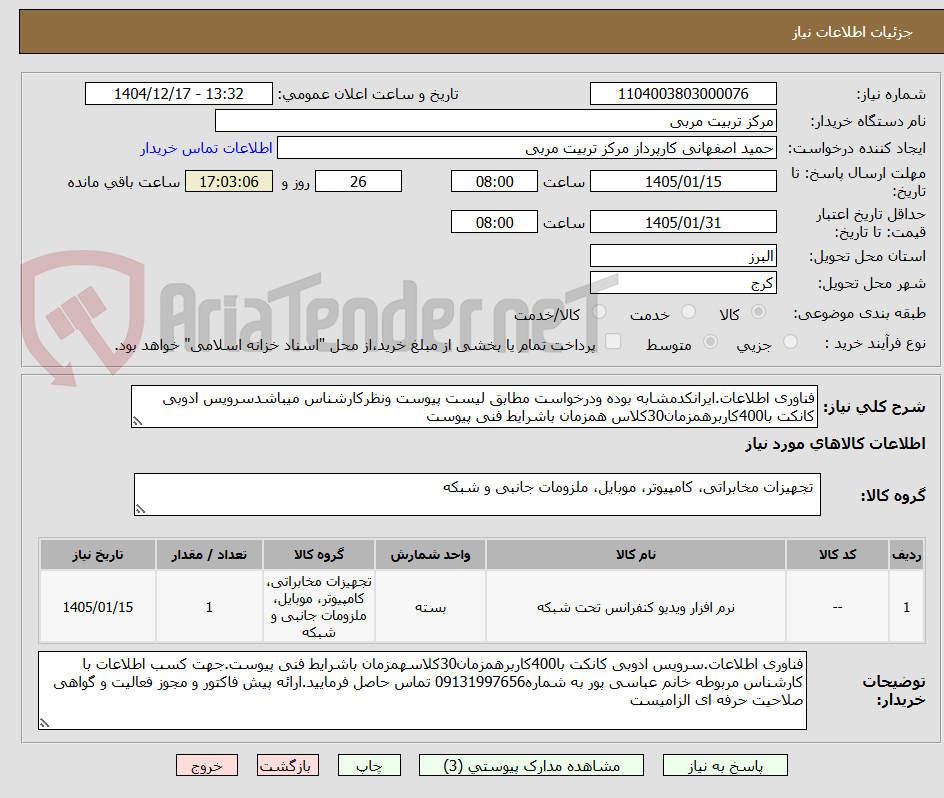Click the 'ردیف' column header
Viewport: 944px width, 798px height.
[907, 555]
